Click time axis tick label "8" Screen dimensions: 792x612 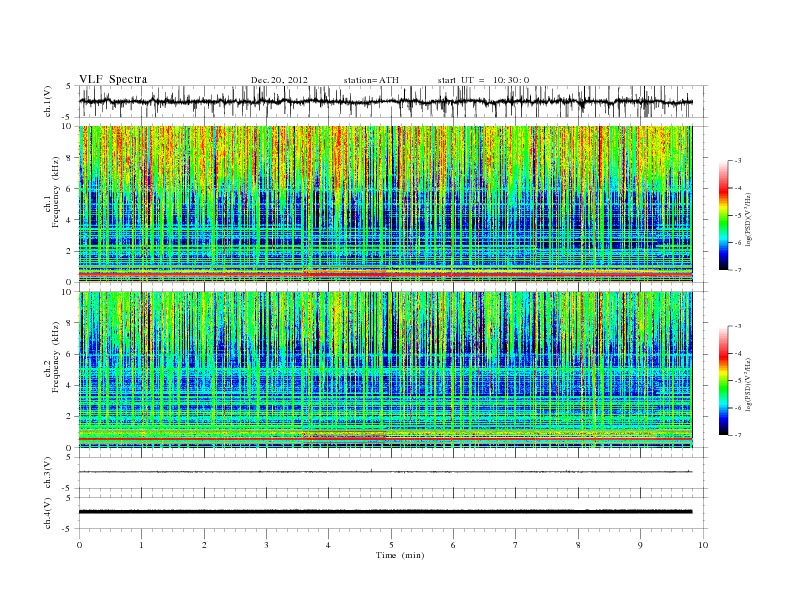[x=578, y=545]
